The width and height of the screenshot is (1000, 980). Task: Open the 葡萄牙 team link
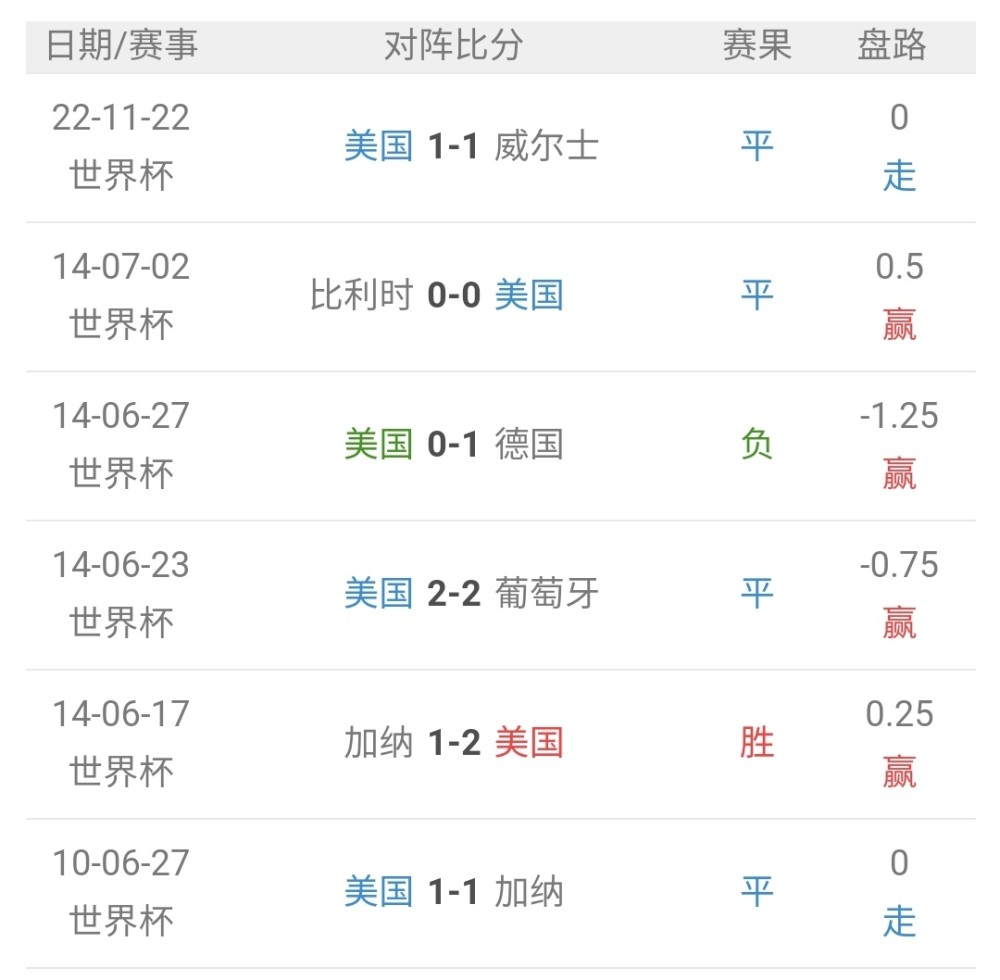[x=546, y=593]
